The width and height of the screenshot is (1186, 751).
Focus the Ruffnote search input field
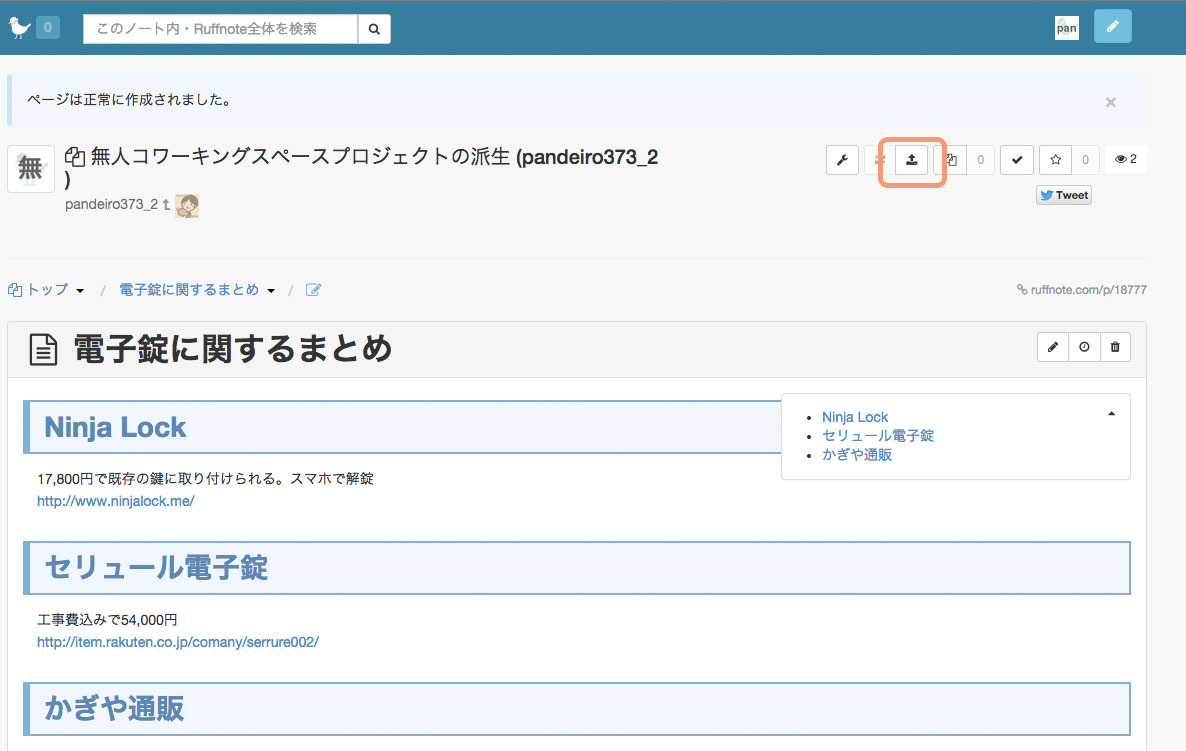click(x=220, y=29)
